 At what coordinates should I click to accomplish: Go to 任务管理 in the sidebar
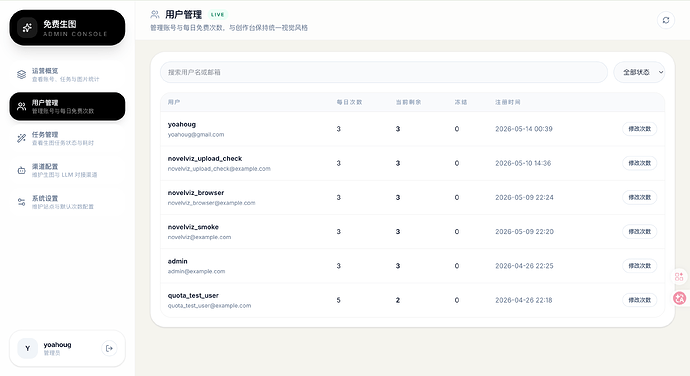point(67,138)
